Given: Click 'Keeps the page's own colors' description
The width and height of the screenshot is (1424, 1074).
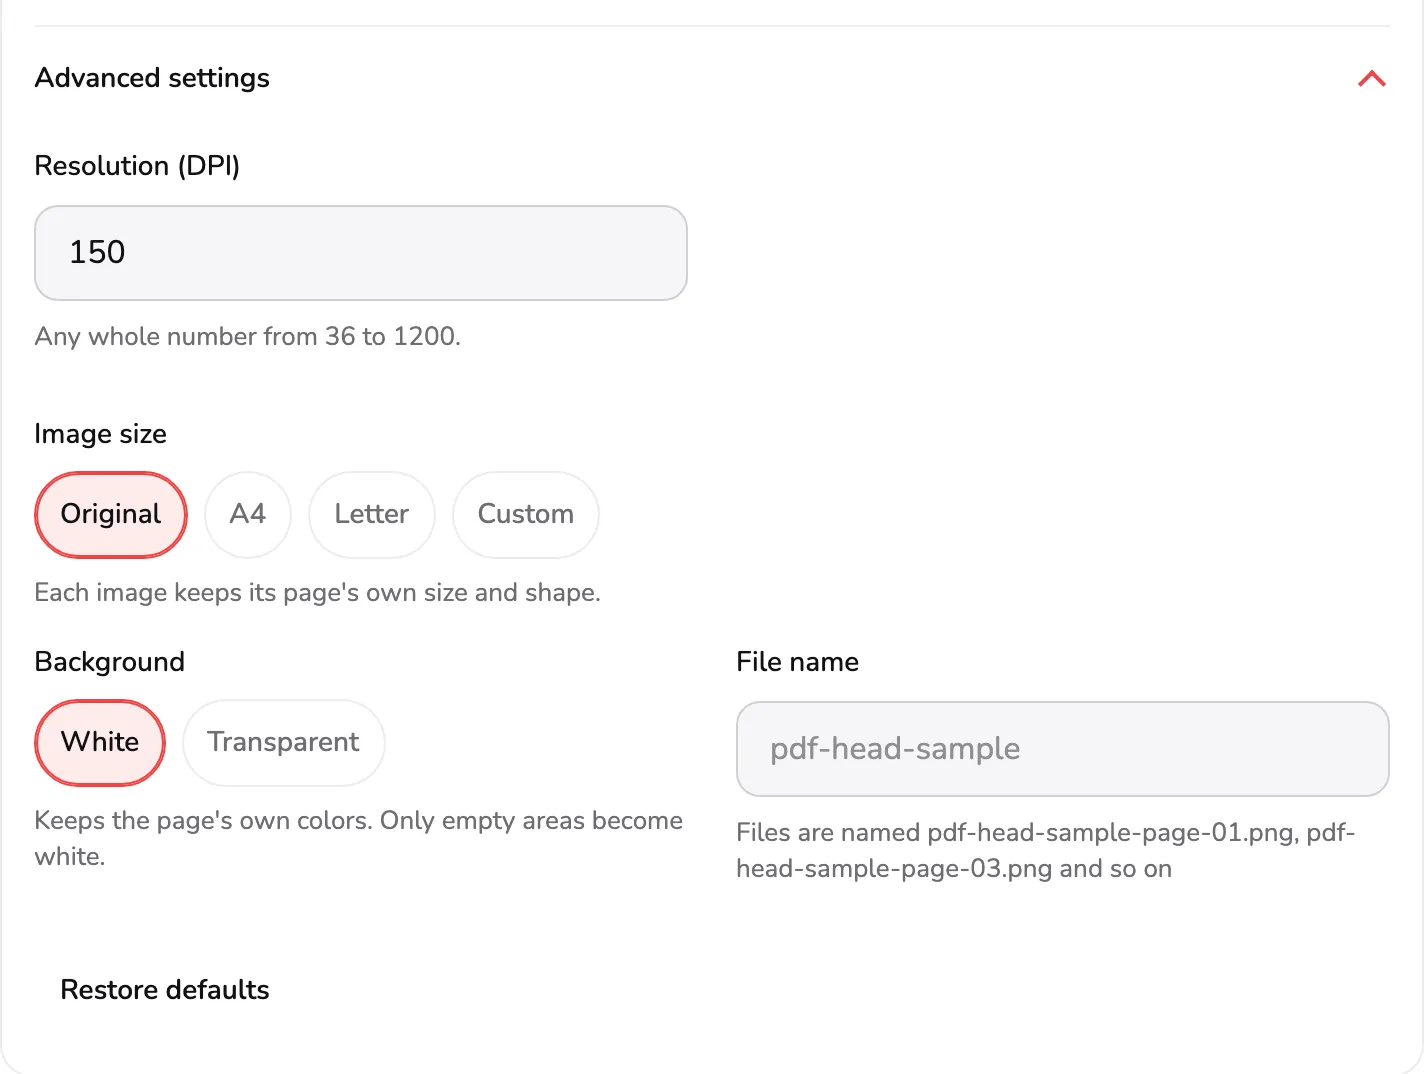Looking at the screenshot, I should [359, 839].
